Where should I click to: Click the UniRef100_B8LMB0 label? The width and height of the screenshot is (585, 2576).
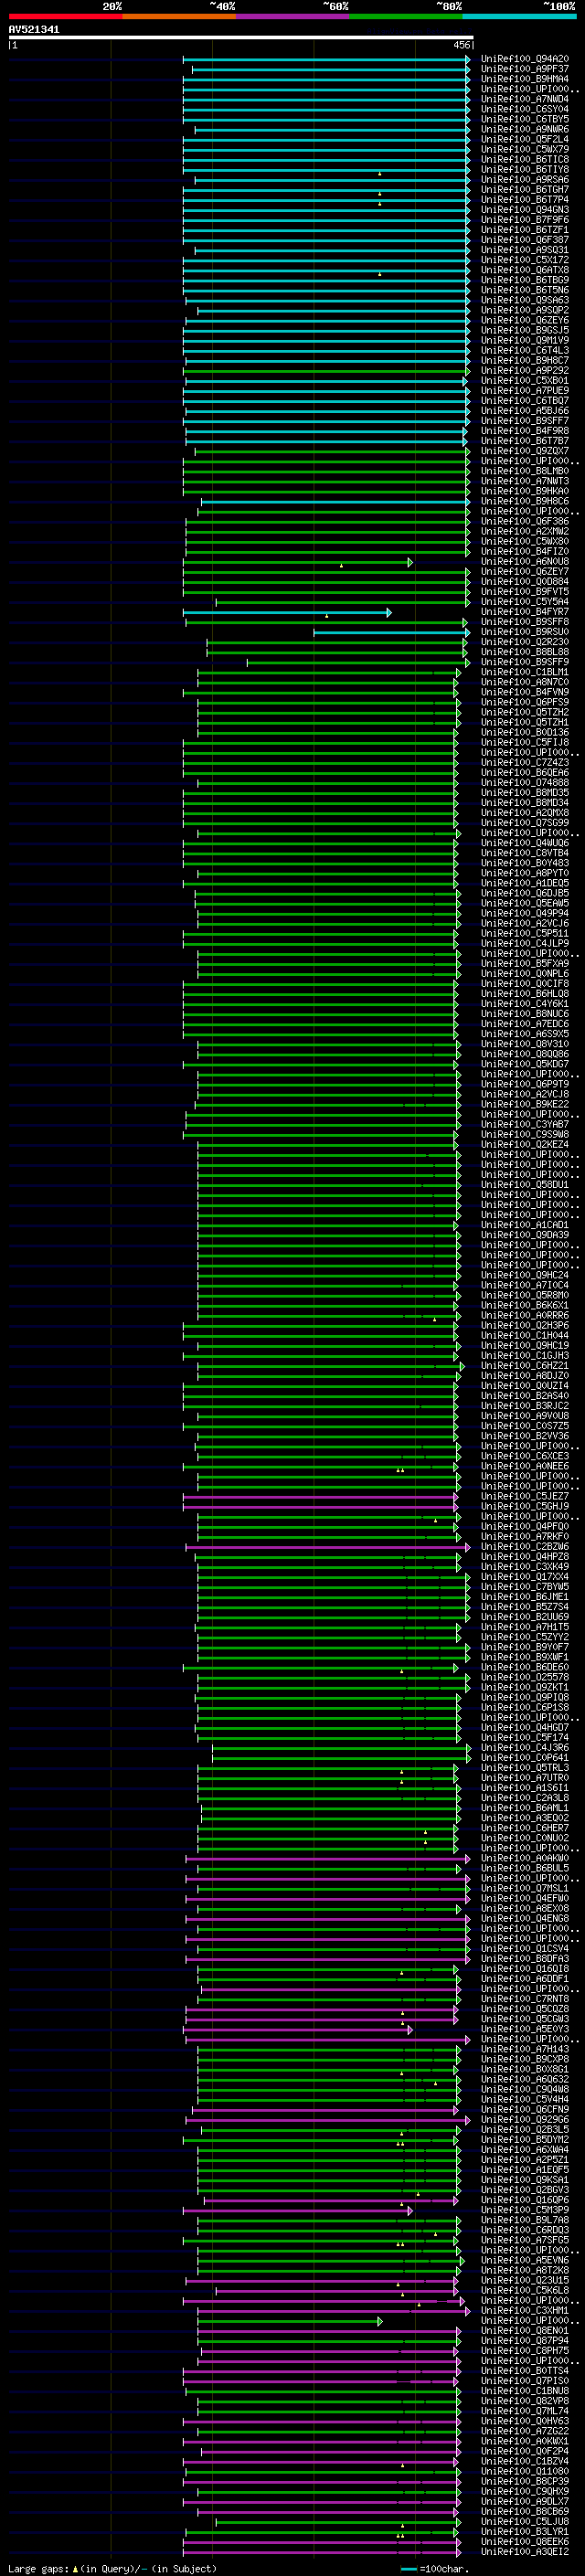524,471
